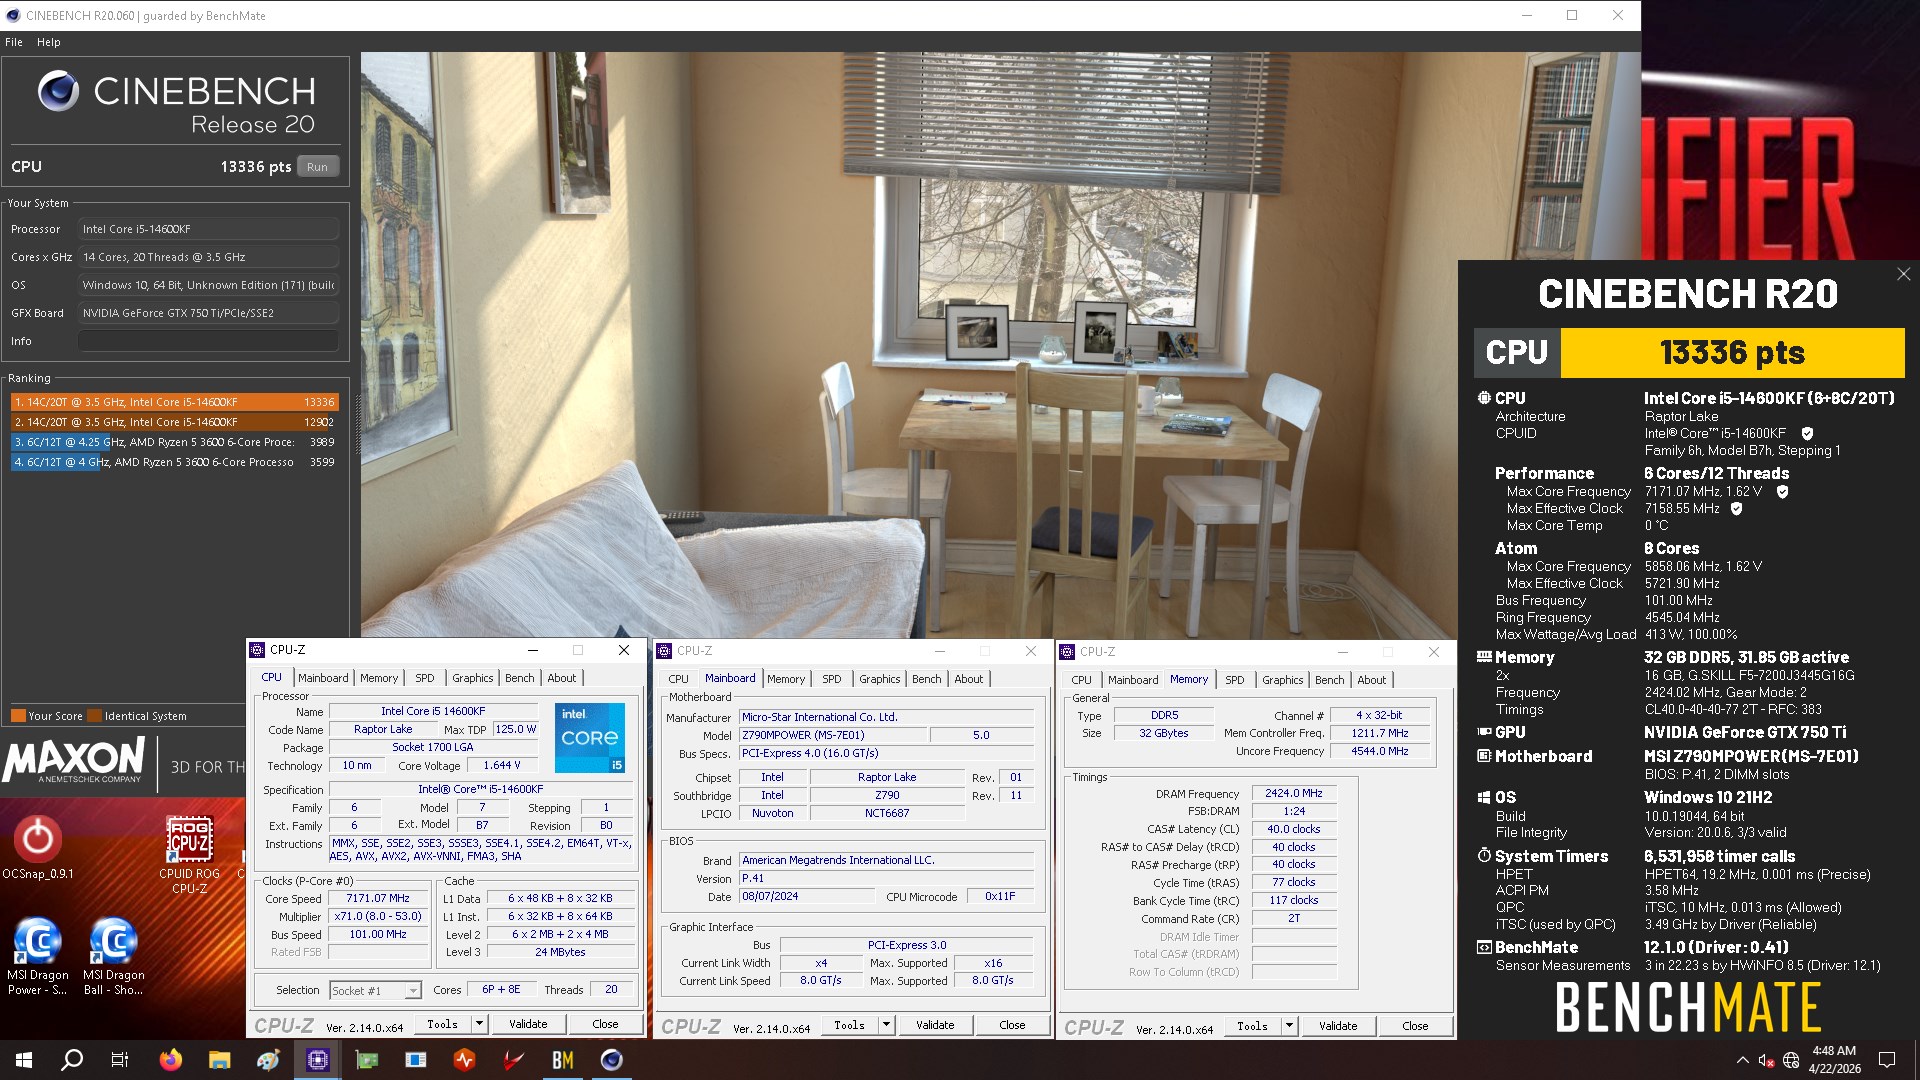Open File Explorer from the taskbar
This screenshot has width=1920, height=1080.
click(219, 1060)
